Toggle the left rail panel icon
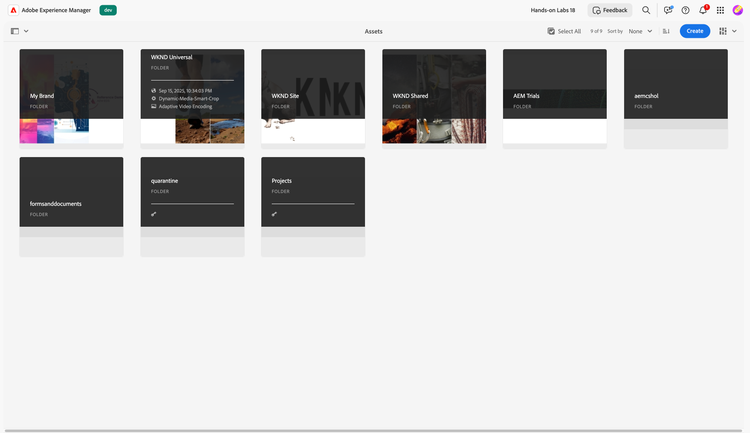The height and width of the screenshot is (433, 750). click(x=15, y=31)
